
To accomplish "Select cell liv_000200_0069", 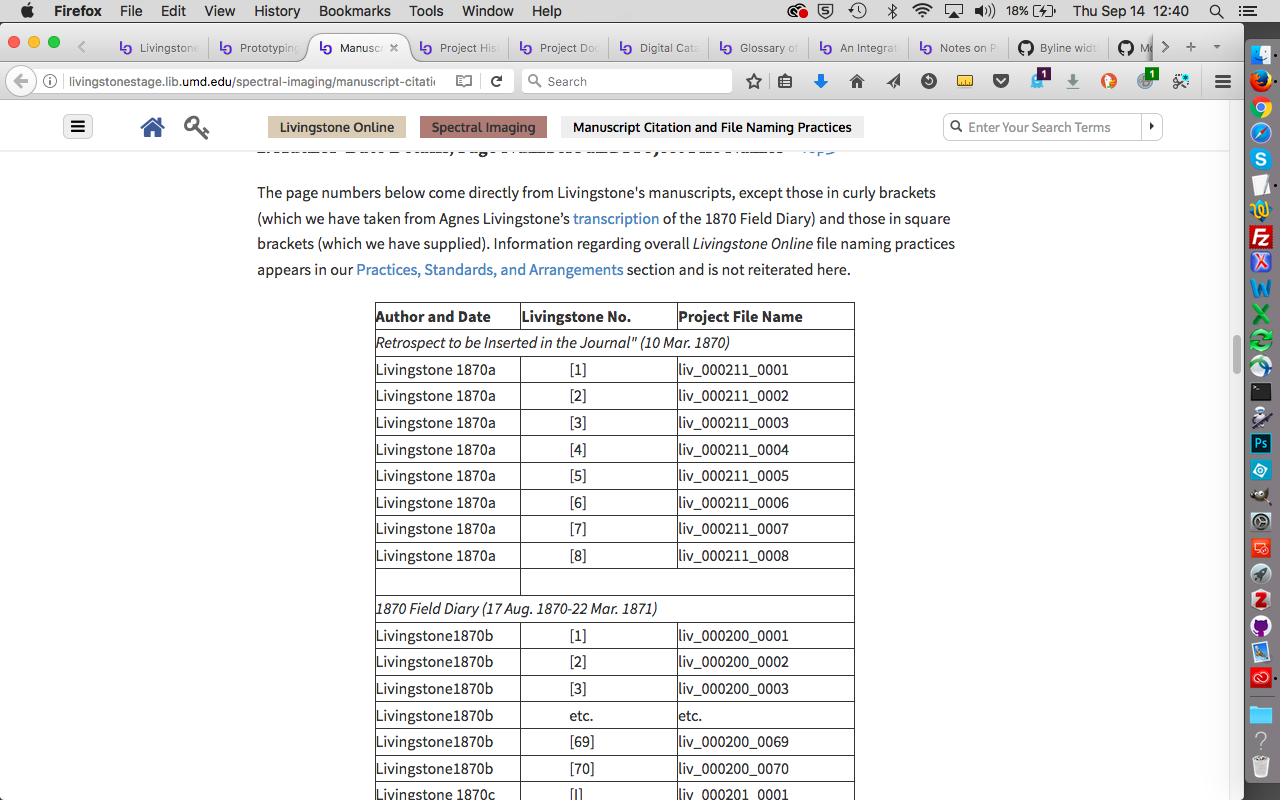I will (x=766, y=741).
